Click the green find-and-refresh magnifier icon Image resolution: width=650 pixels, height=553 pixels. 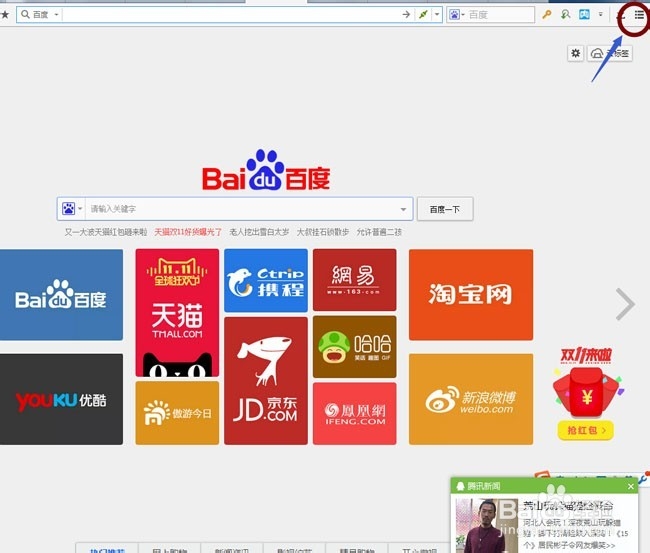(x=565, y=15)
